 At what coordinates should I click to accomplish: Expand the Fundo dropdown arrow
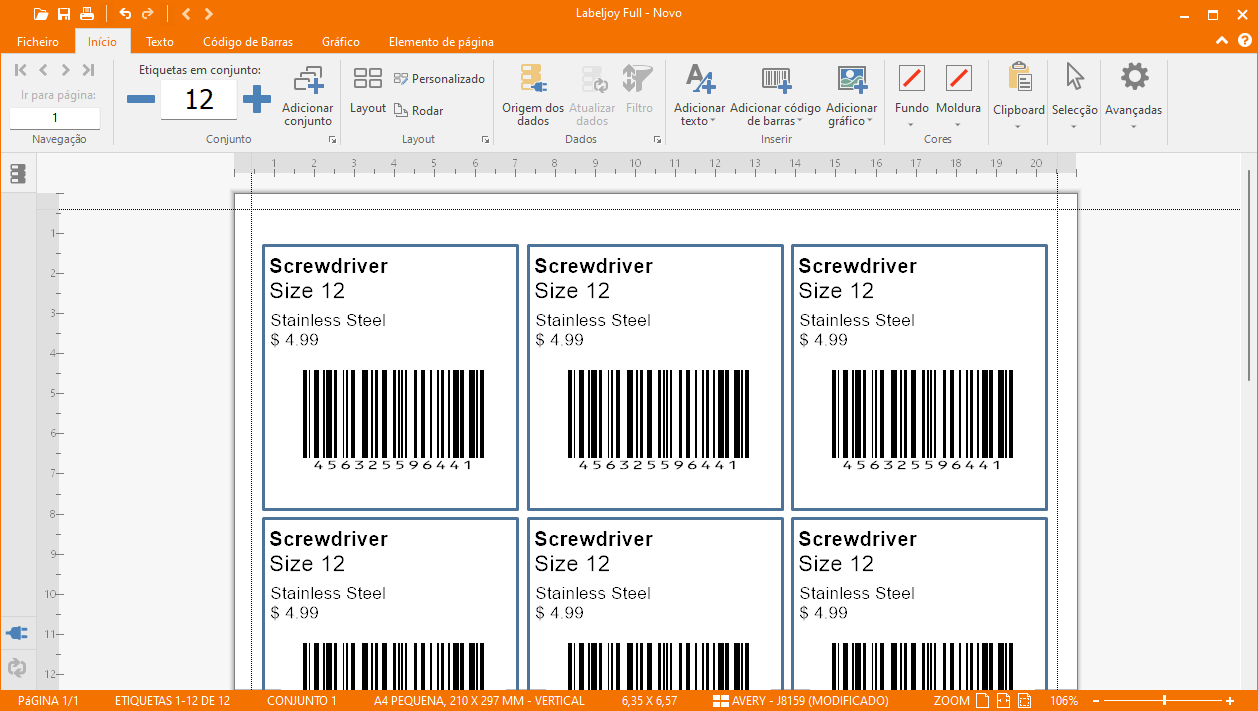(x=912, y=125)
